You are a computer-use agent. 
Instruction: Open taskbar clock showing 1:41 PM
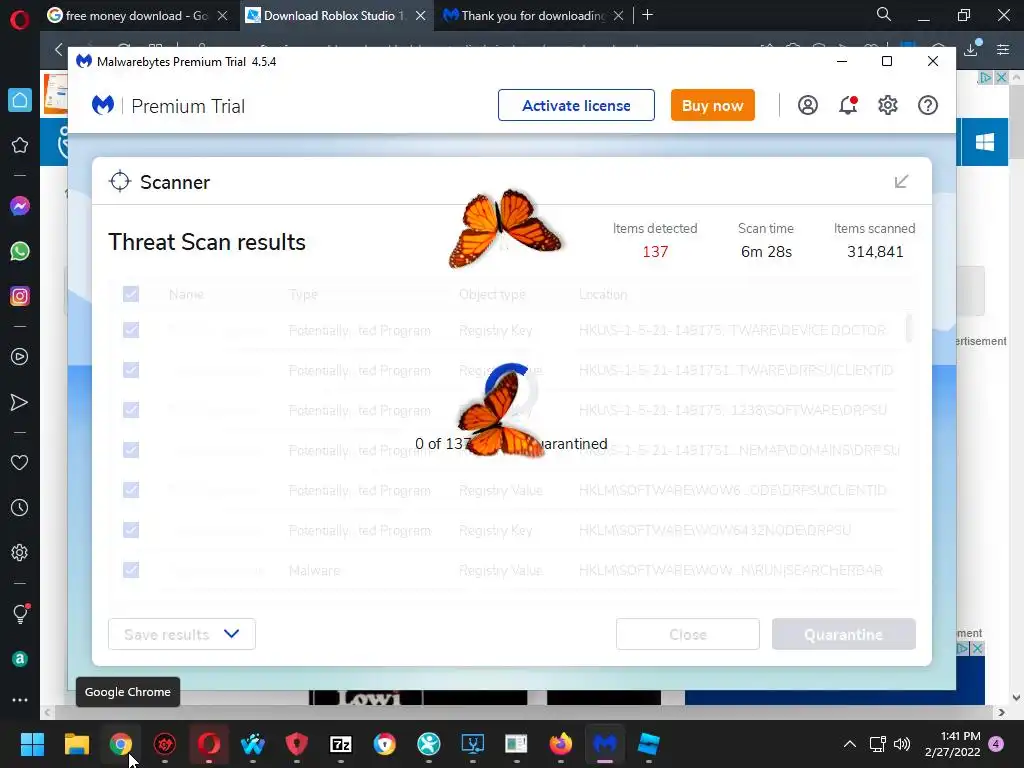[952, 744]
